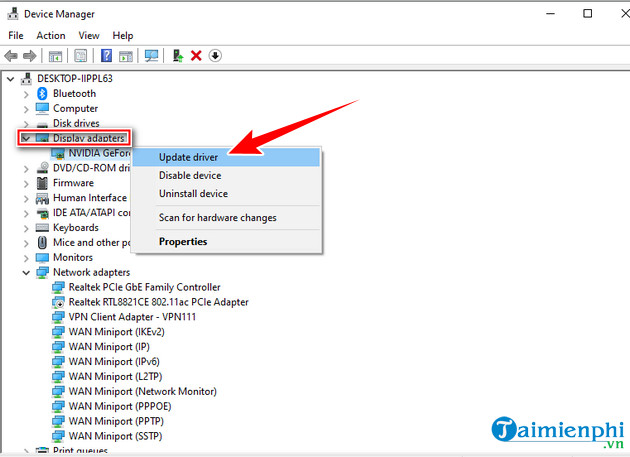Select the Display adapters label
This screenshot has width=630, height=457.
[x=89, y=138]
